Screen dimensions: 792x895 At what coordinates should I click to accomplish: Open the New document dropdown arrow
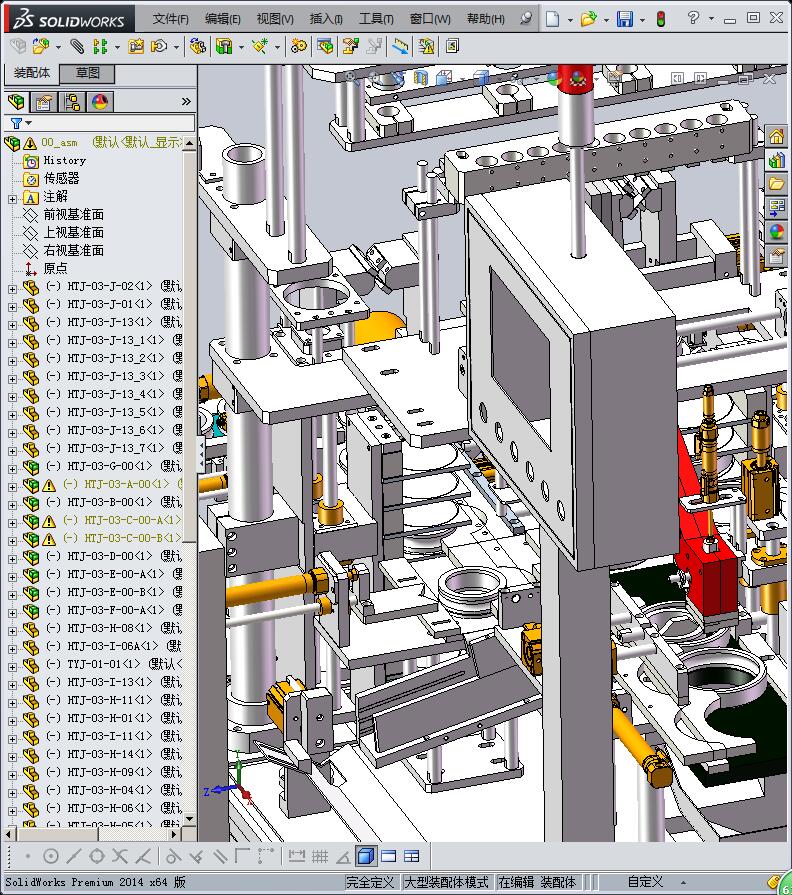tap(570, 20)
